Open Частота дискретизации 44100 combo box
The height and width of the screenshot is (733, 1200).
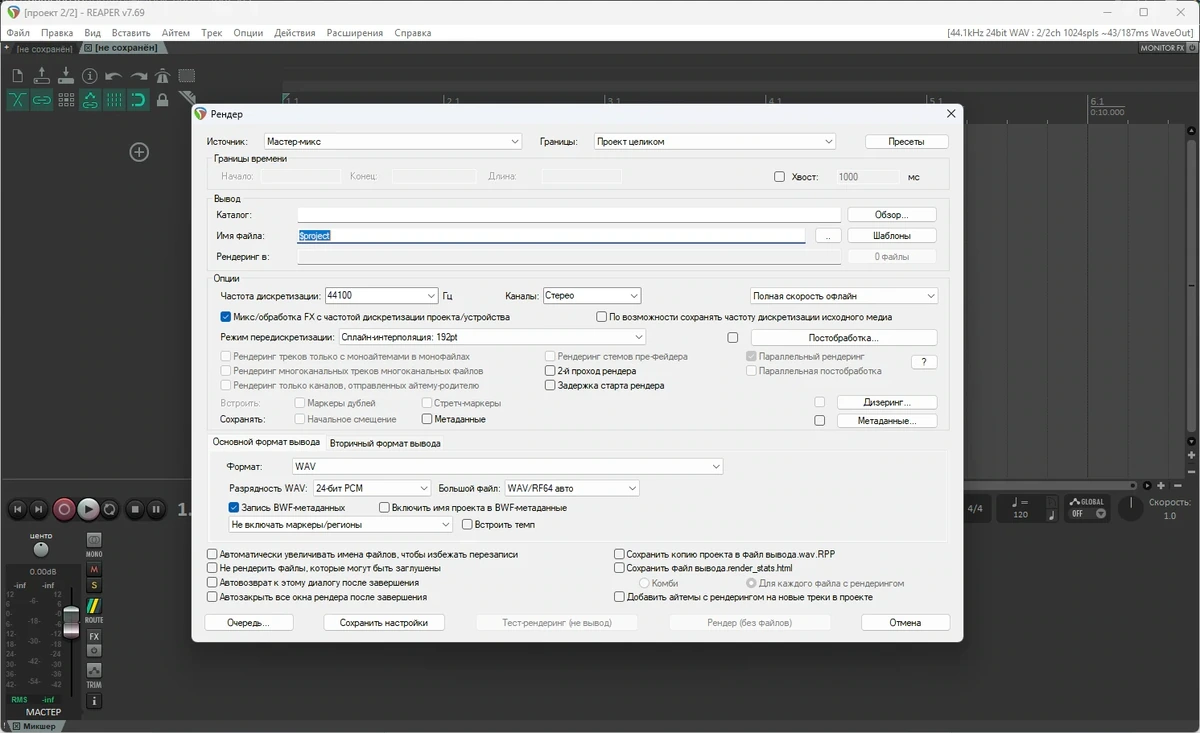382,296
